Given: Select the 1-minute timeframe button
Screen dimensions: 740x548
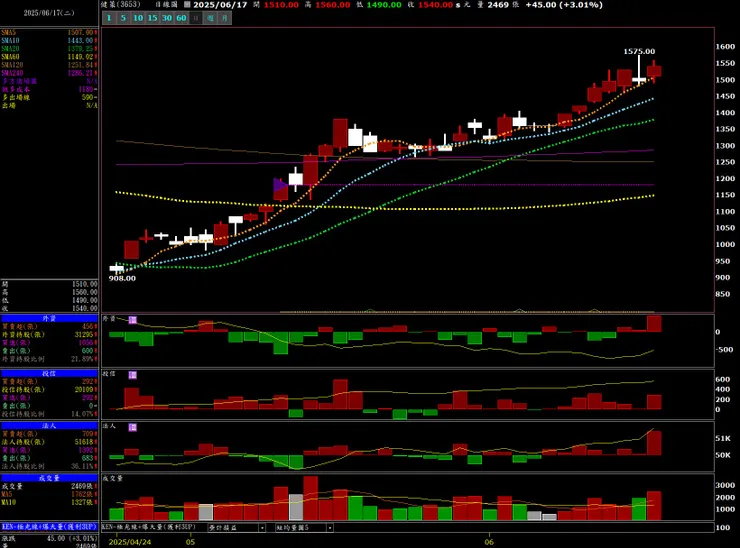Looking at the screenshot, I should click(109, 18).
